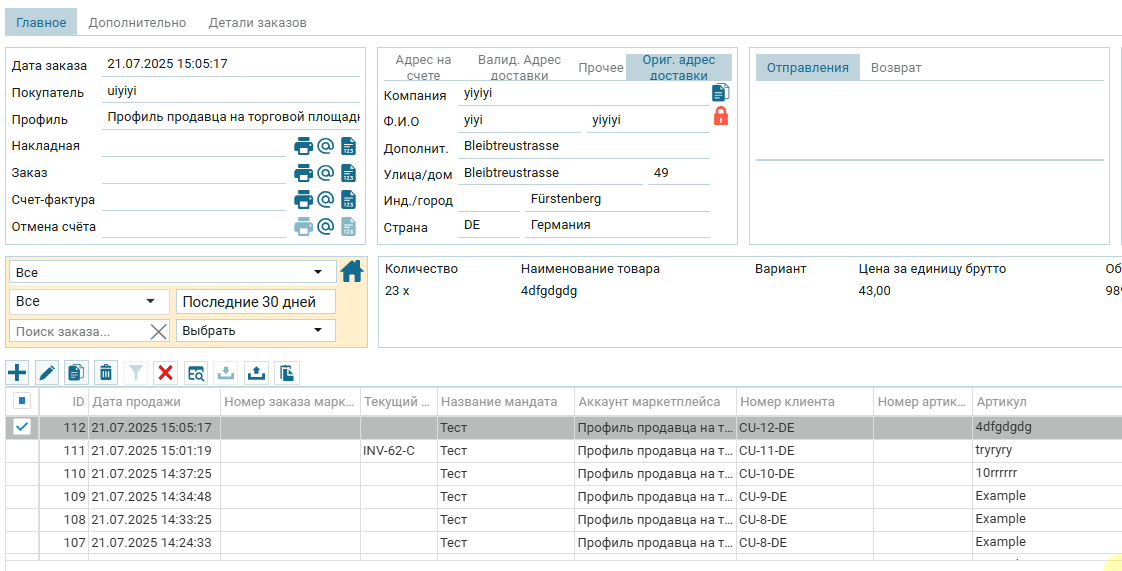Sort by the 'Дата продажи' column header
This screenshot has height=571, width=1122.
[x=136, y=402]
